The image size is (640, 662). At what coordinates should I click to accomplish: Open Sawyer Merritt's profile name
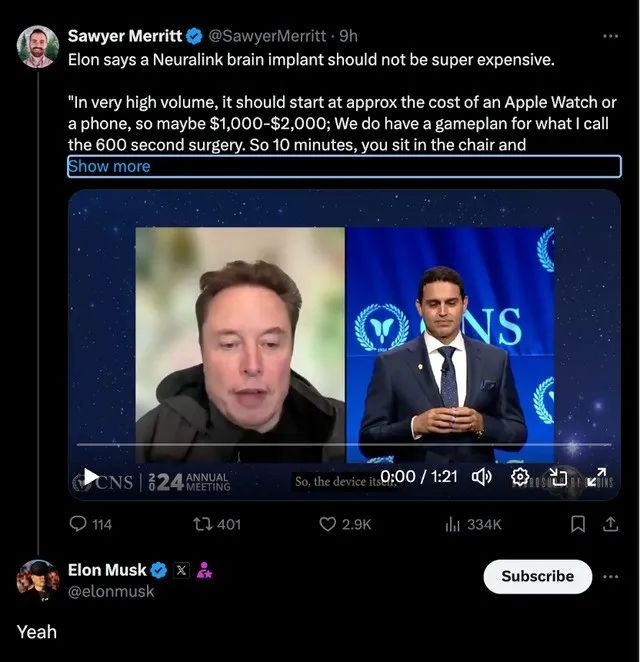pyautogui.click(x=124, y=36)
